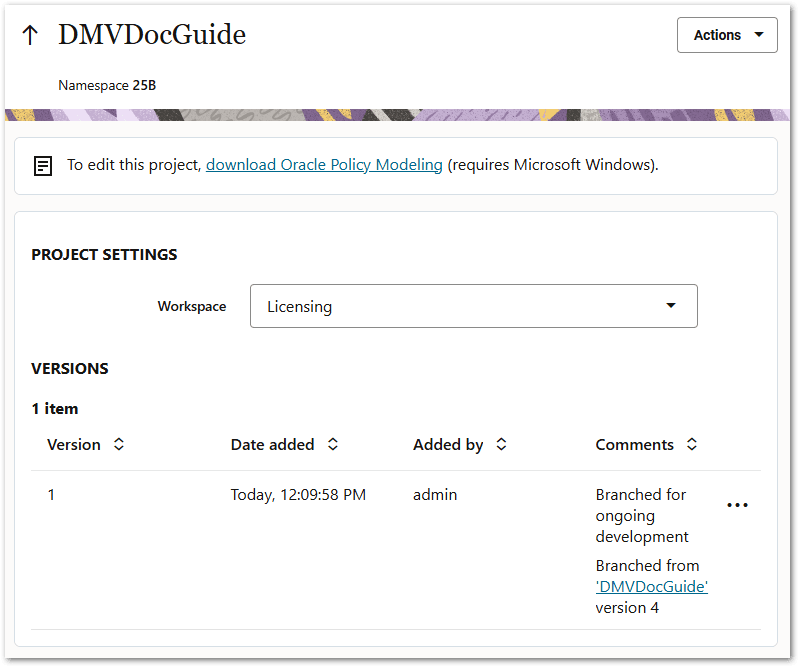Go back using the up arrow icon
Image resolution: width=799 pixels, height=667 pixels.
pyautogui.click(x=30, y=35)
